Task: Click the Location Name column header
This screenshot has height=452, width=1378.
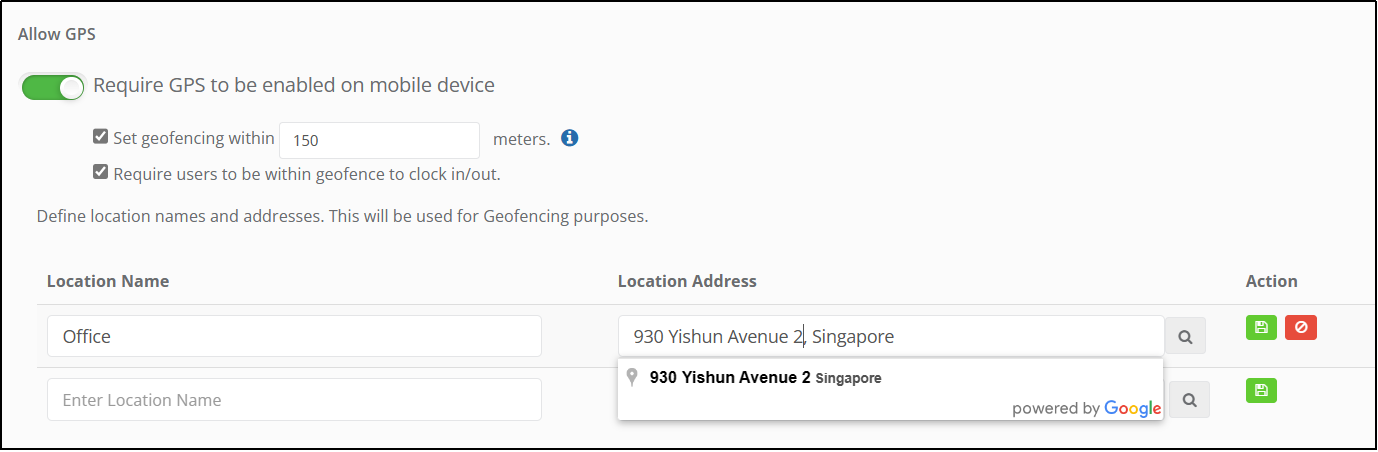Action: coord(108,281)
